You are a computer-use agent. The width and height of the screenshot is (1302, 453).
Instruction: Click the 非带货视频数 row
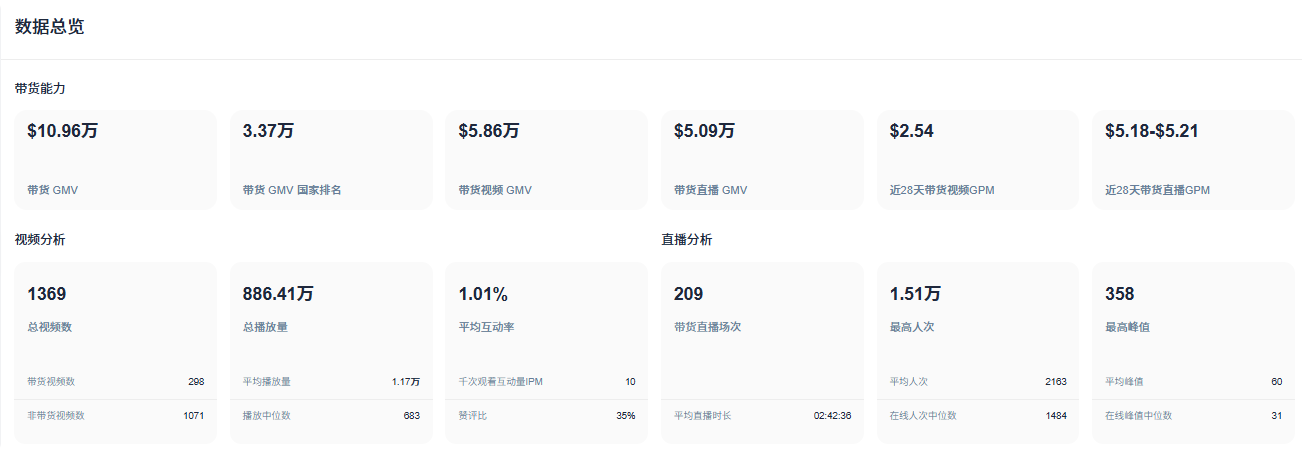point(115,416)
